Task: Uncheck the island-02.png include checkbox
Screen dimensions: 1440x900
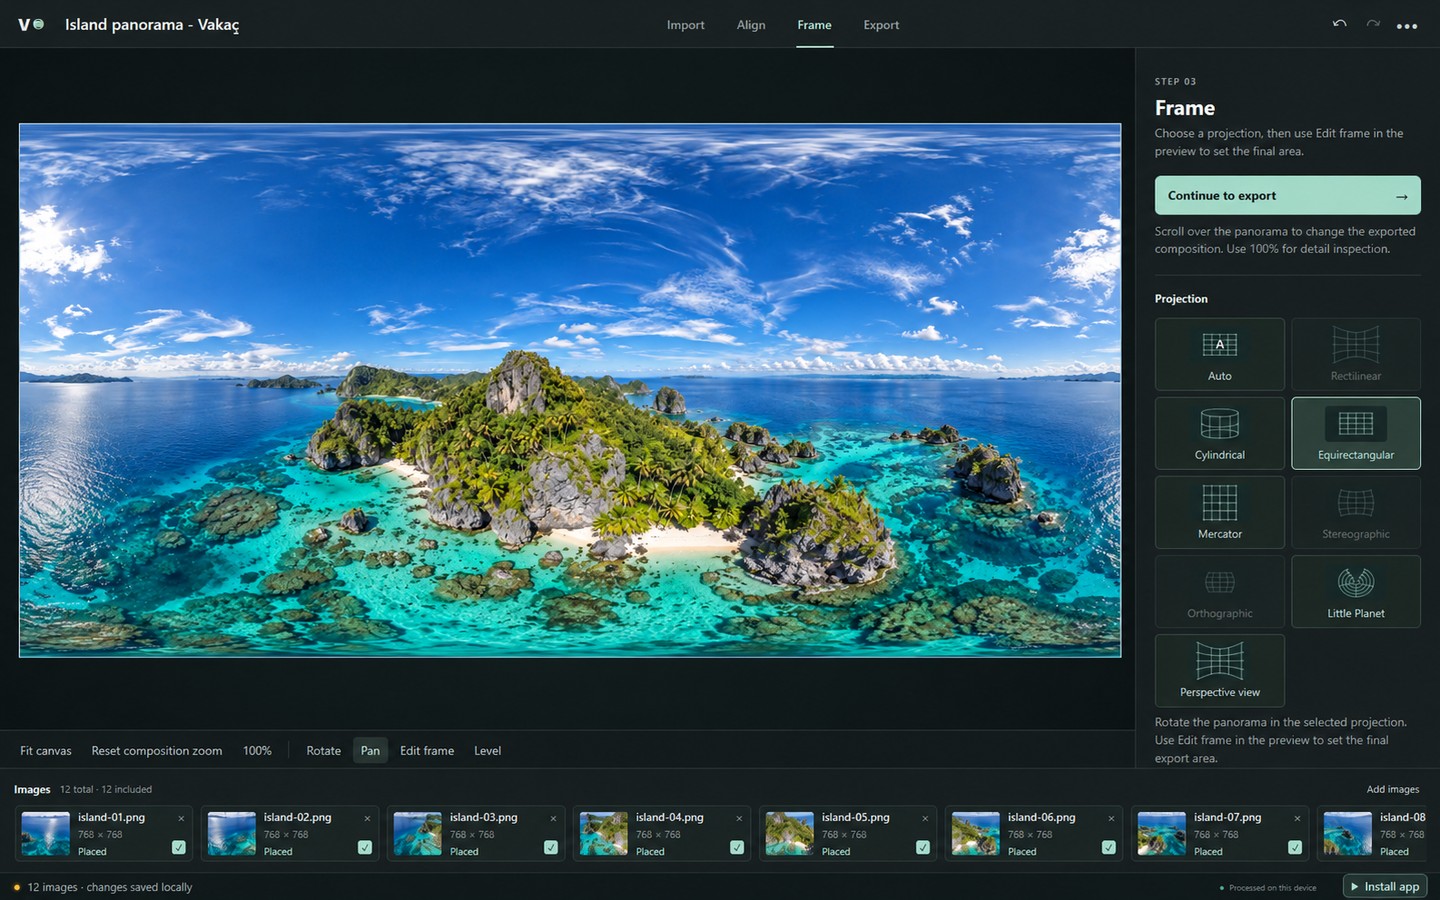Action: [x=365, y=847]
